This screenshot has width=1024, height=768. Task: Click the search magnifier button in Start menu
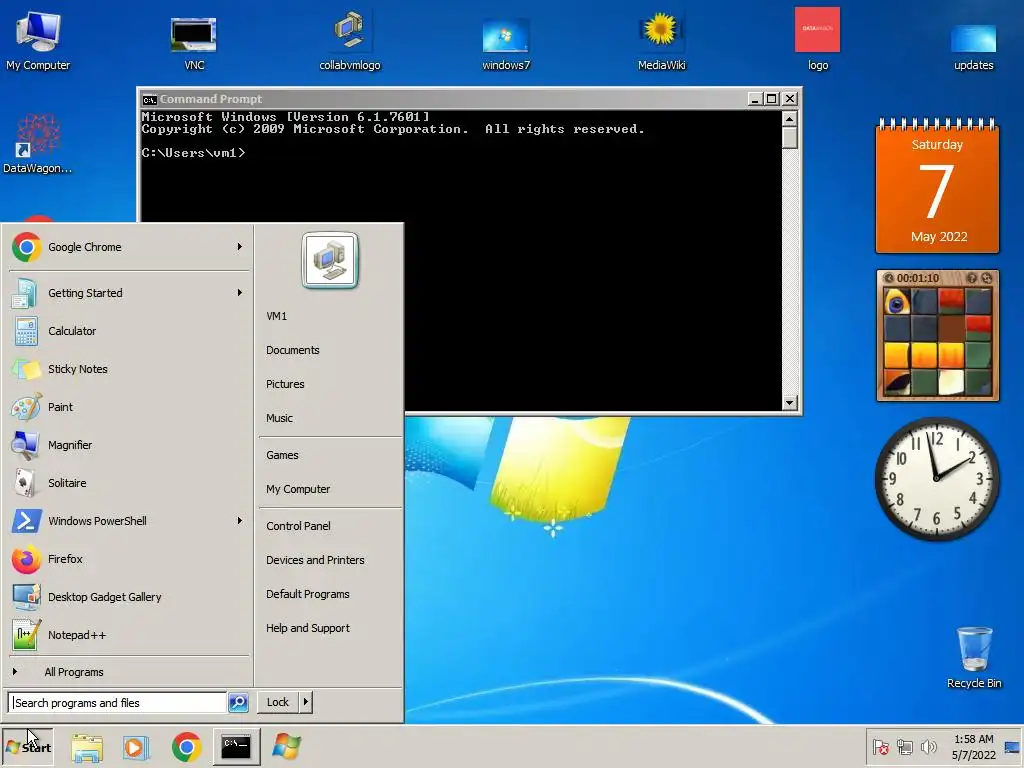[238, 703]
